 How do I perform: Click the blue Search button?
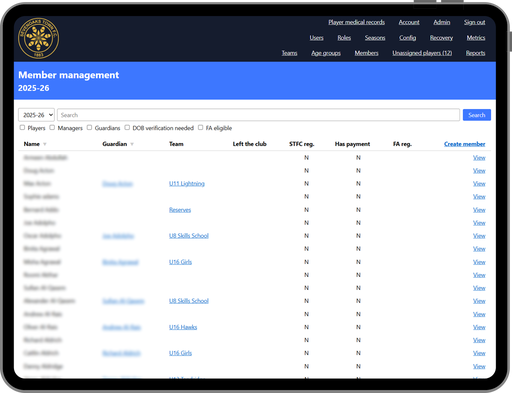click(477, 115)
